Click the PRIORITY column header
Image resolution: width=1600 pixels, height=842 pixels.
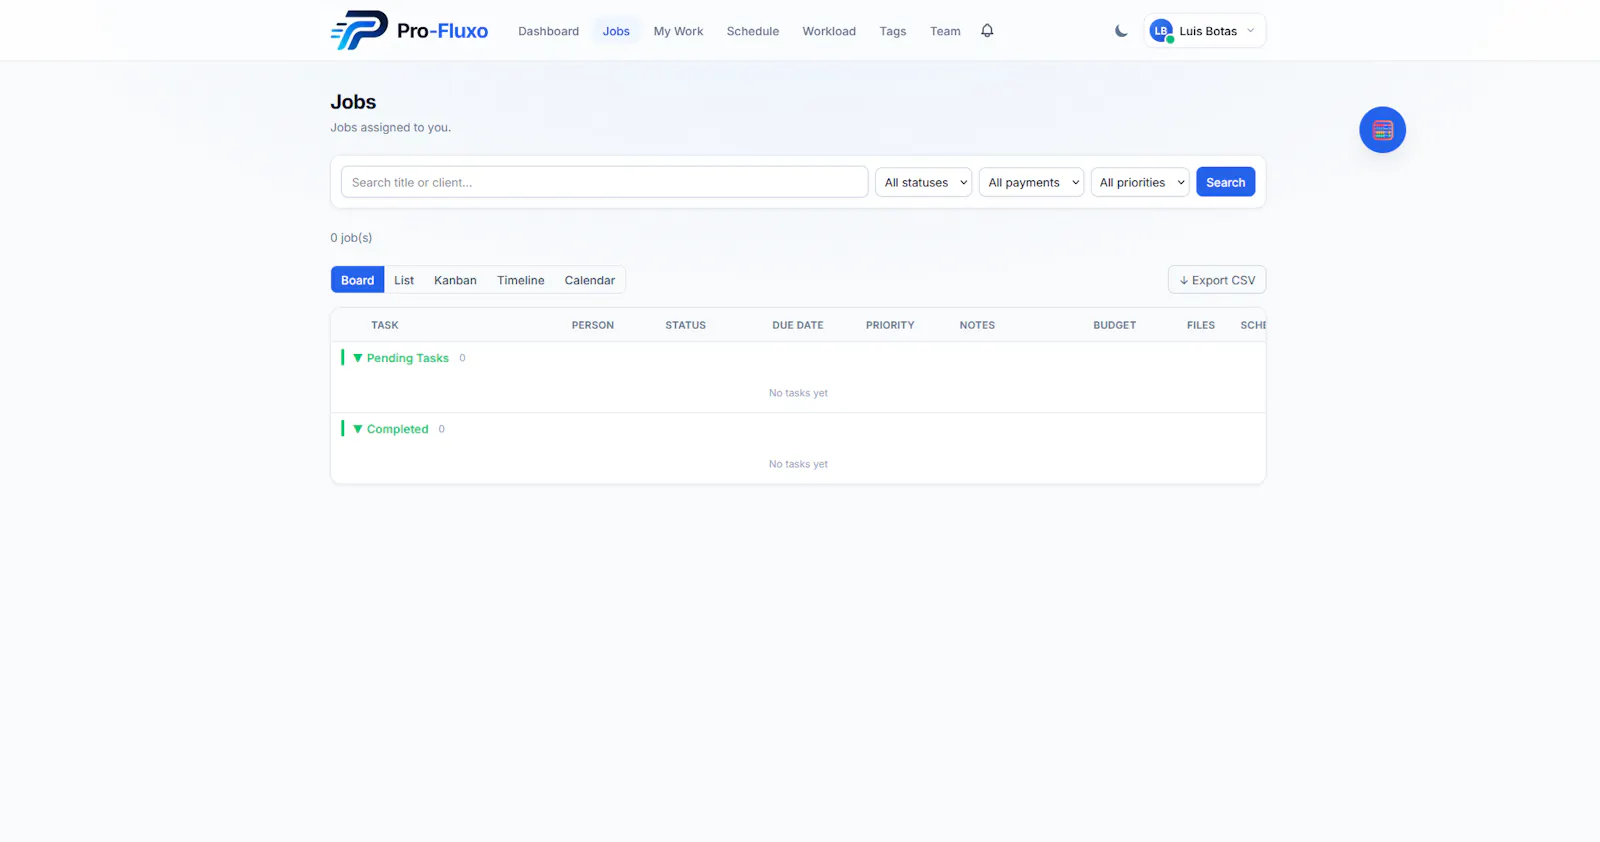(890, 325)
